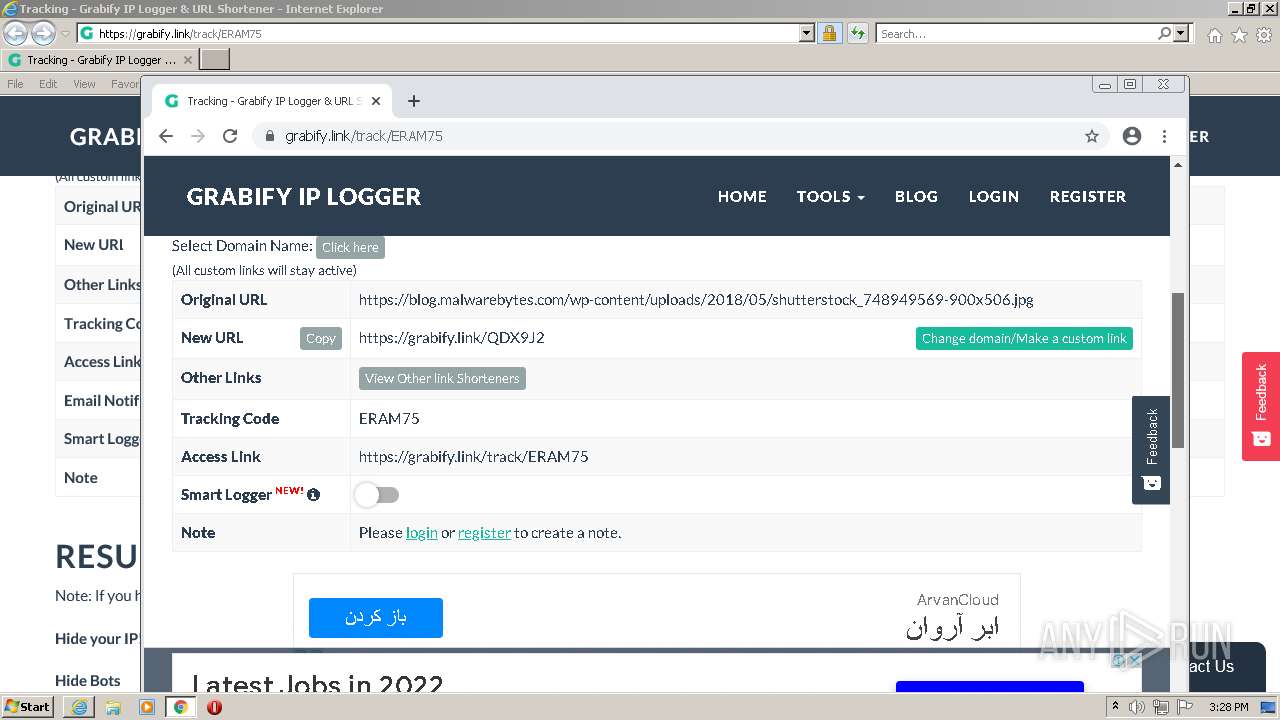The image size is (1280, 720).
Task: Click the 'Click here' domain button
Action: [350, 247]
